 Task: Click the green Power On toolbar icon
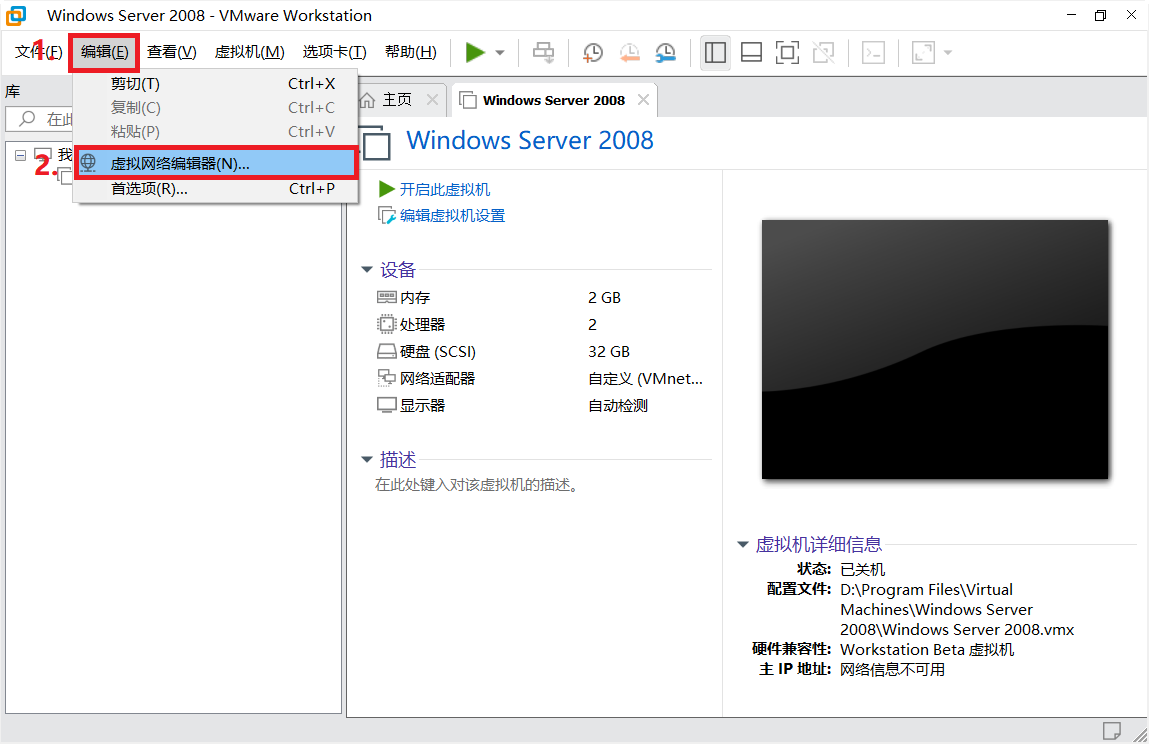[477, 52]
